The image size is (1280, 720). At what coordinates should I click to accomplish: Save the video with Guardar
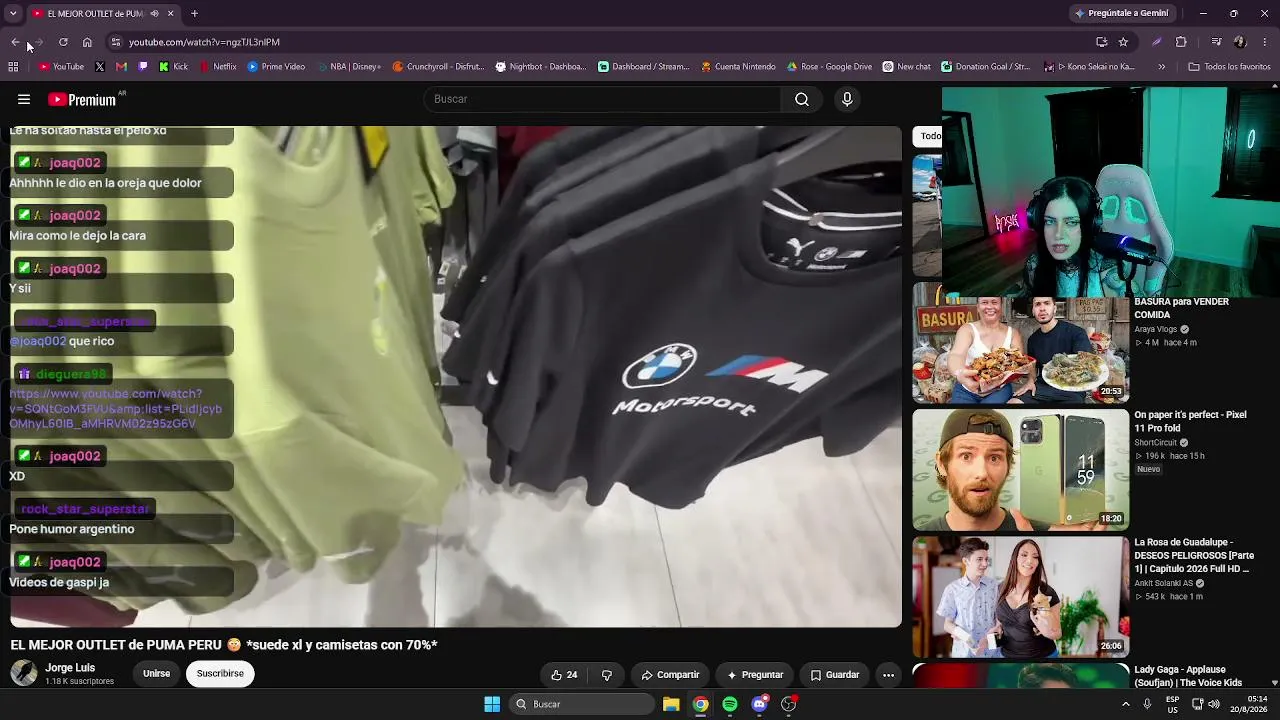click(x=834, y=675)
